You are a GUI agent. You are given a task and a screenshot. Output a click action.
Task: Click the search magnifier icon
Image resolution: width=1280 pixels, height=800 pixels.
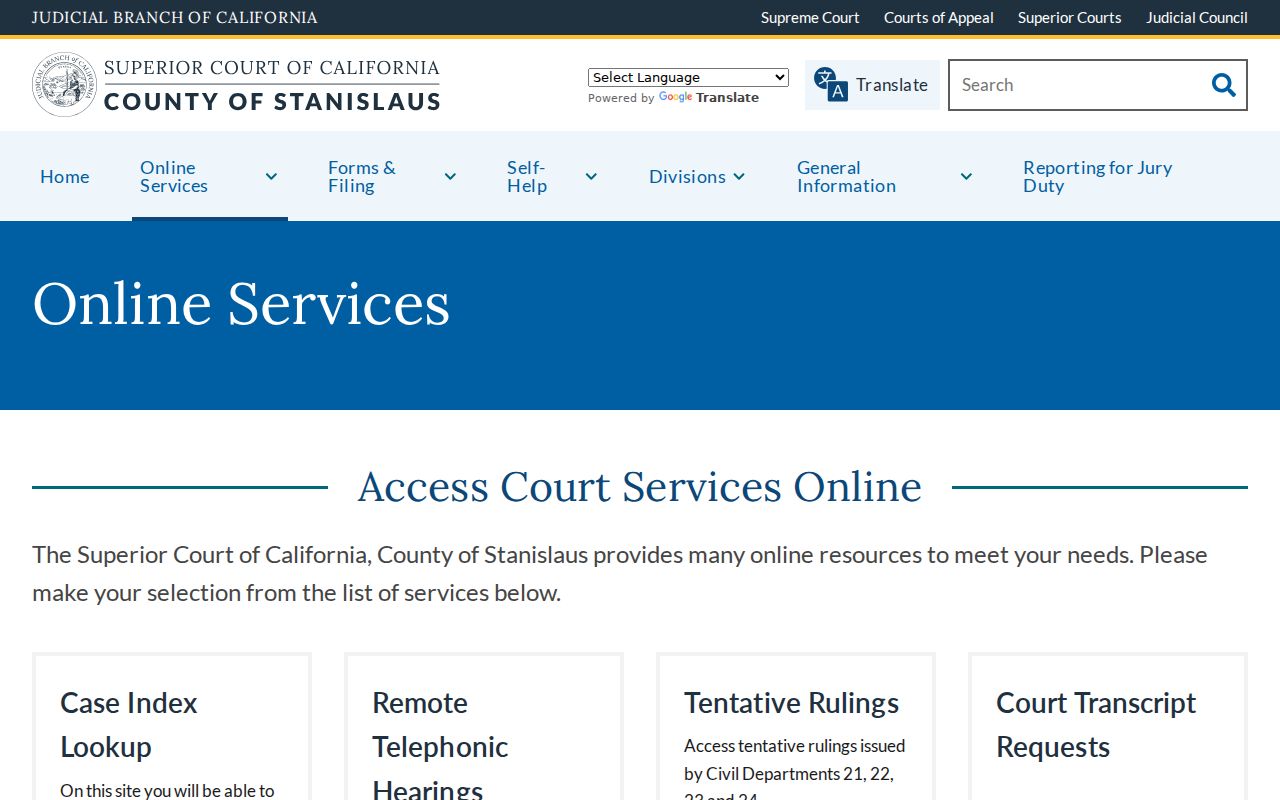1223,85
